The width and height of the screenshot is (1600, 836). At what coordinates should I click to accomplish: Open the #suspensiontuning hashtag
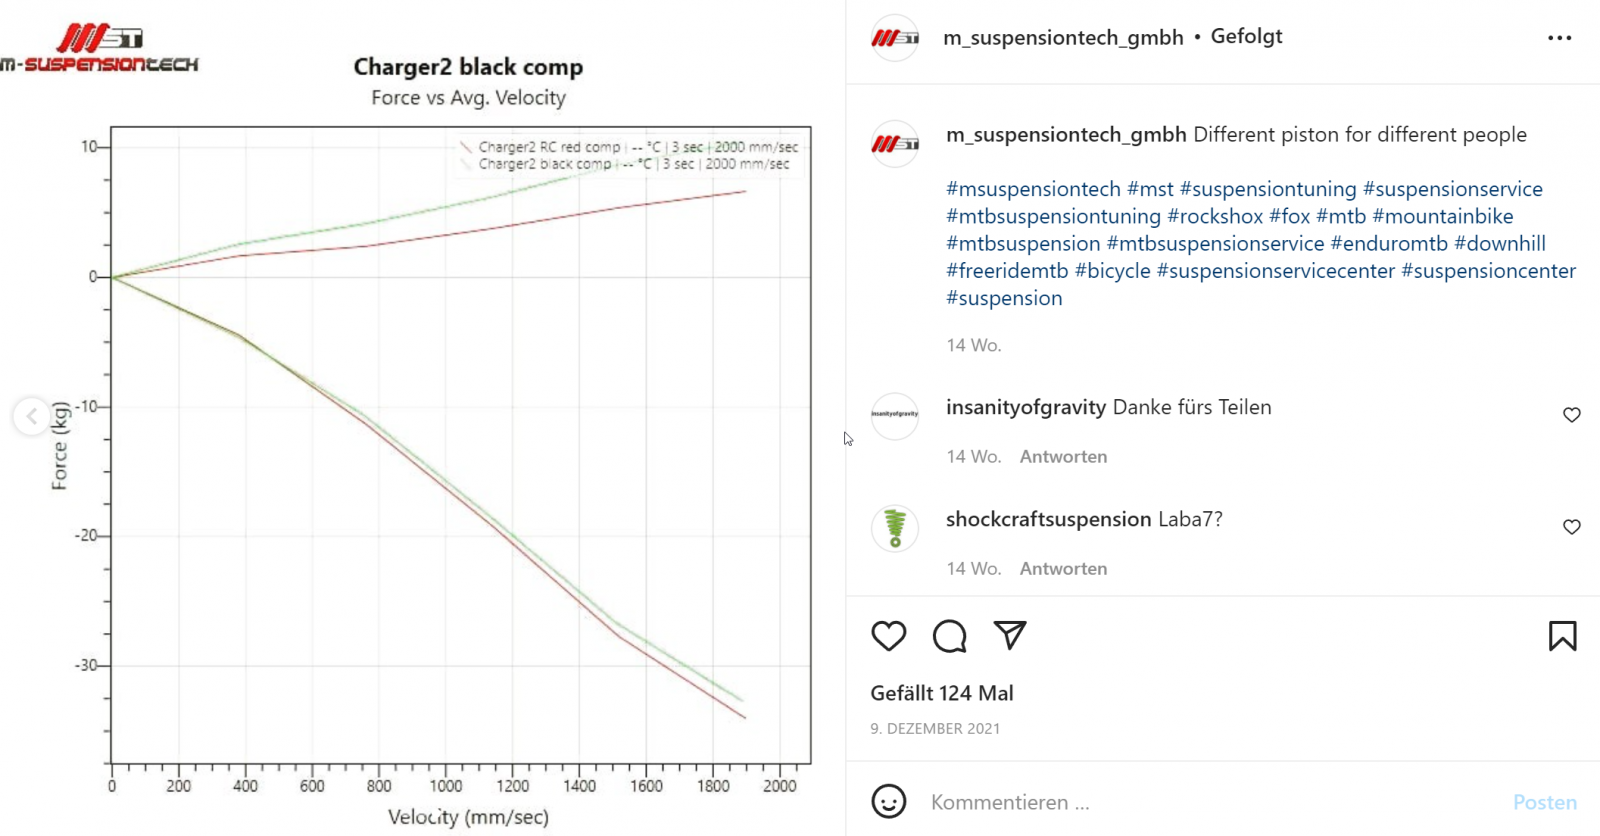tap(1268, 189)
